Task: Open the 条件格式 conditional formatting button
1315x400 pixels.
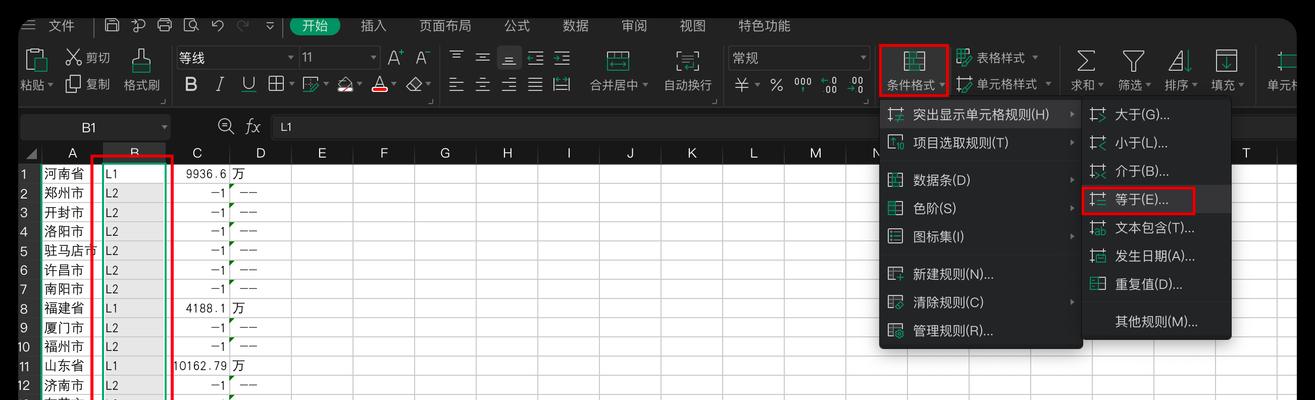Action: pyautogui.click(x=914, y=70)
